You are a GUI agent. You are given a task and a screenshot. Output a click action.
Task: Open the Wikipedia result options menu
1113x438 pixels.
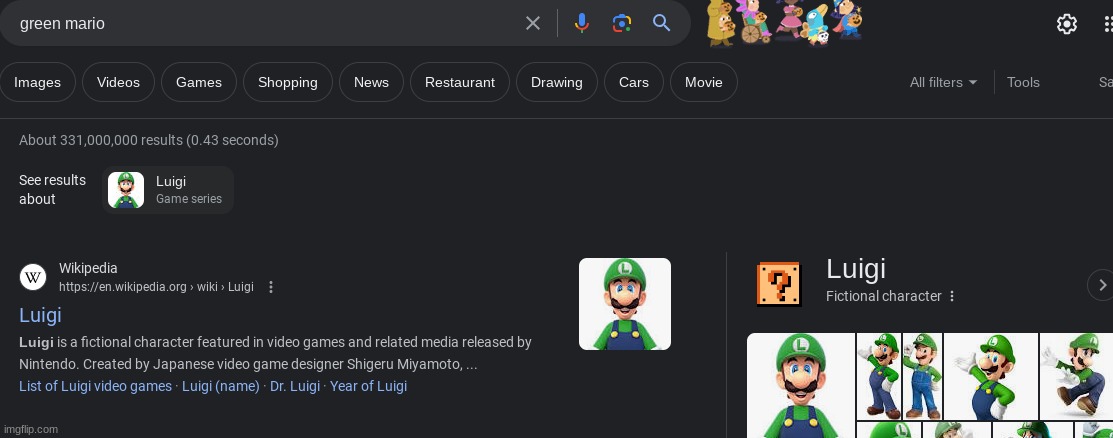click(x=271, y=287)
